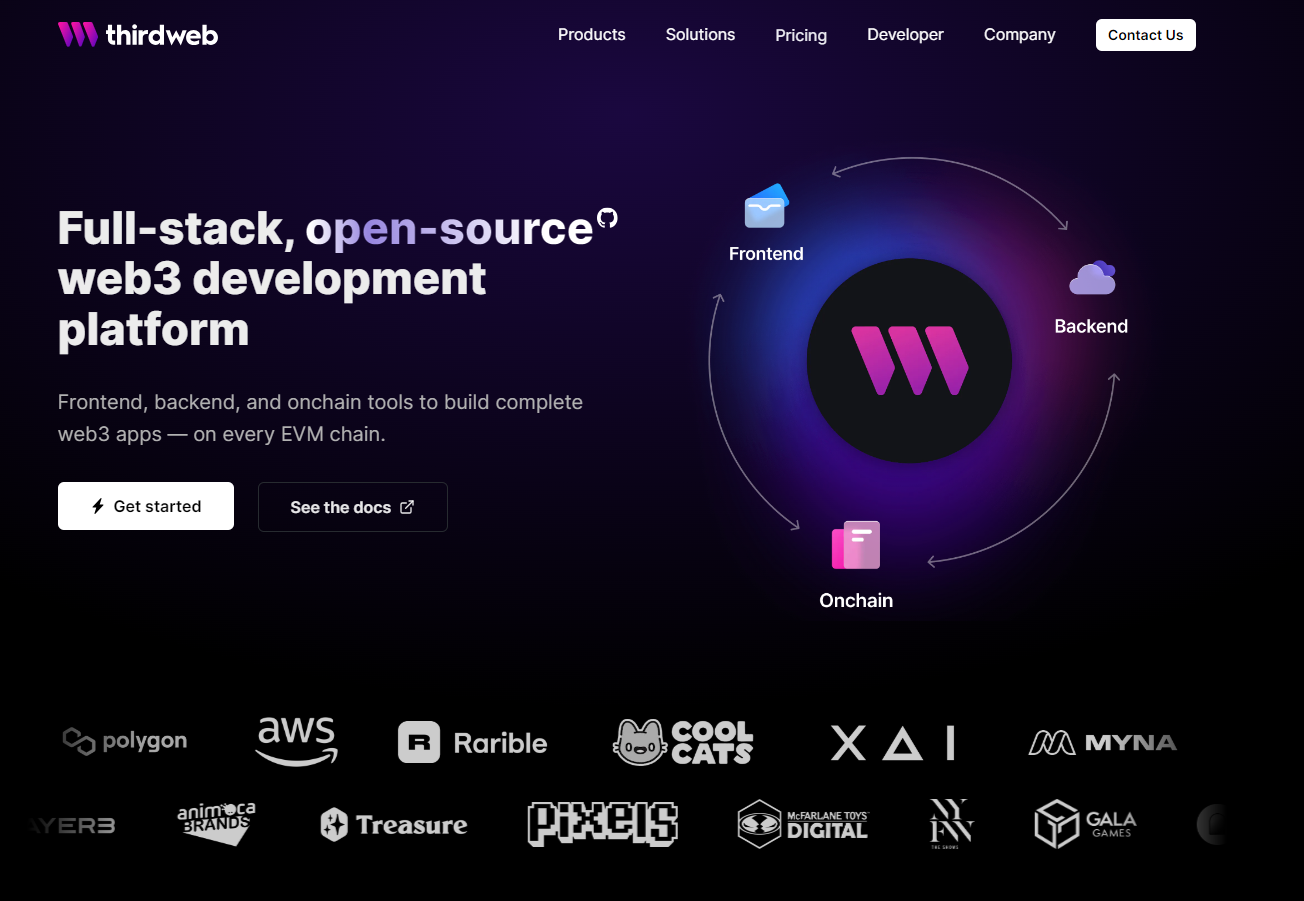Click the Backend cloud icon
Screen dimensions: 1304x901
1091,278
